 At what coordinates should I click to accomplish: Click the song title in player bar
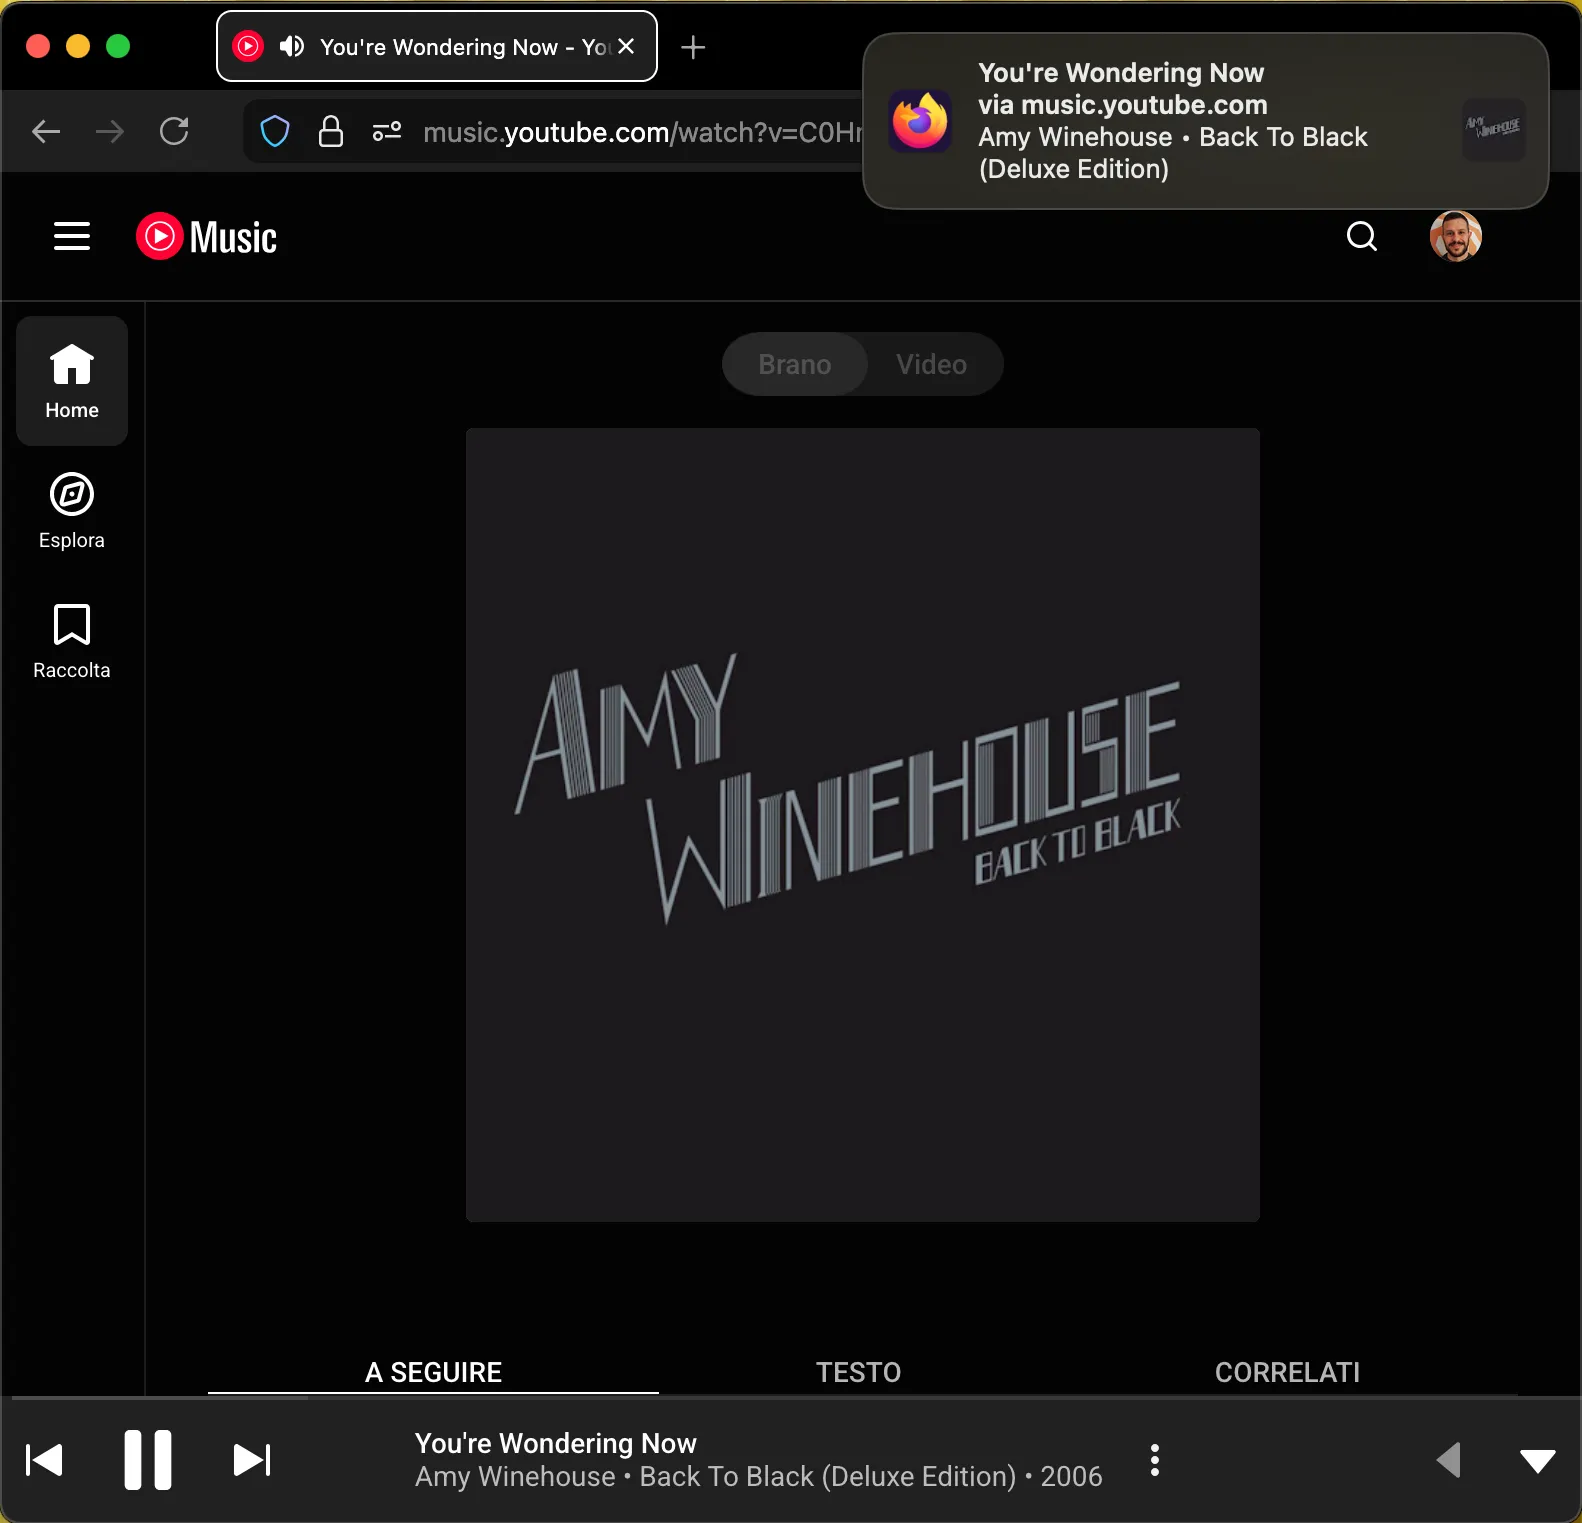point(555,1443)
